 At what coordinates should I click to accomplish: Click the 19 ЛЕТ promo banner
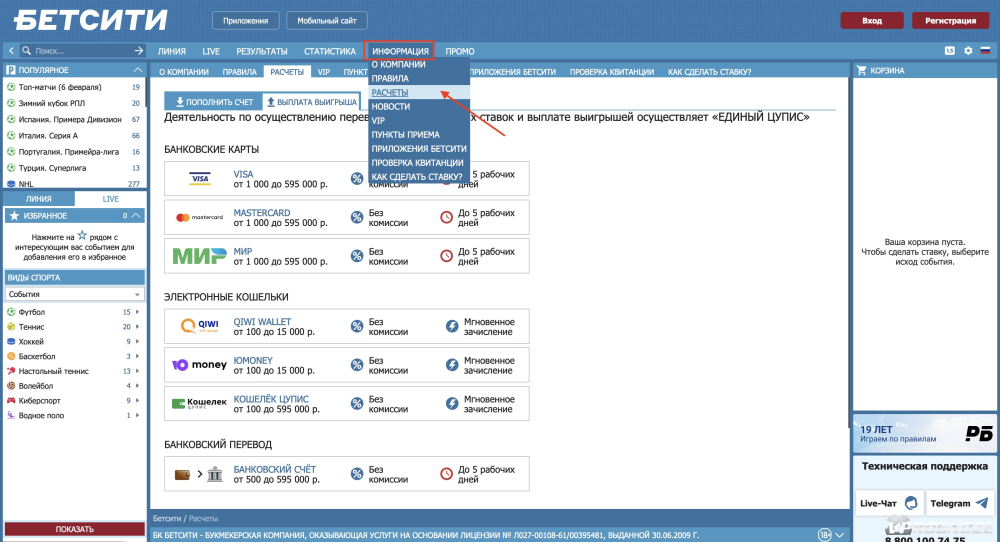click(x=925, y=434)
